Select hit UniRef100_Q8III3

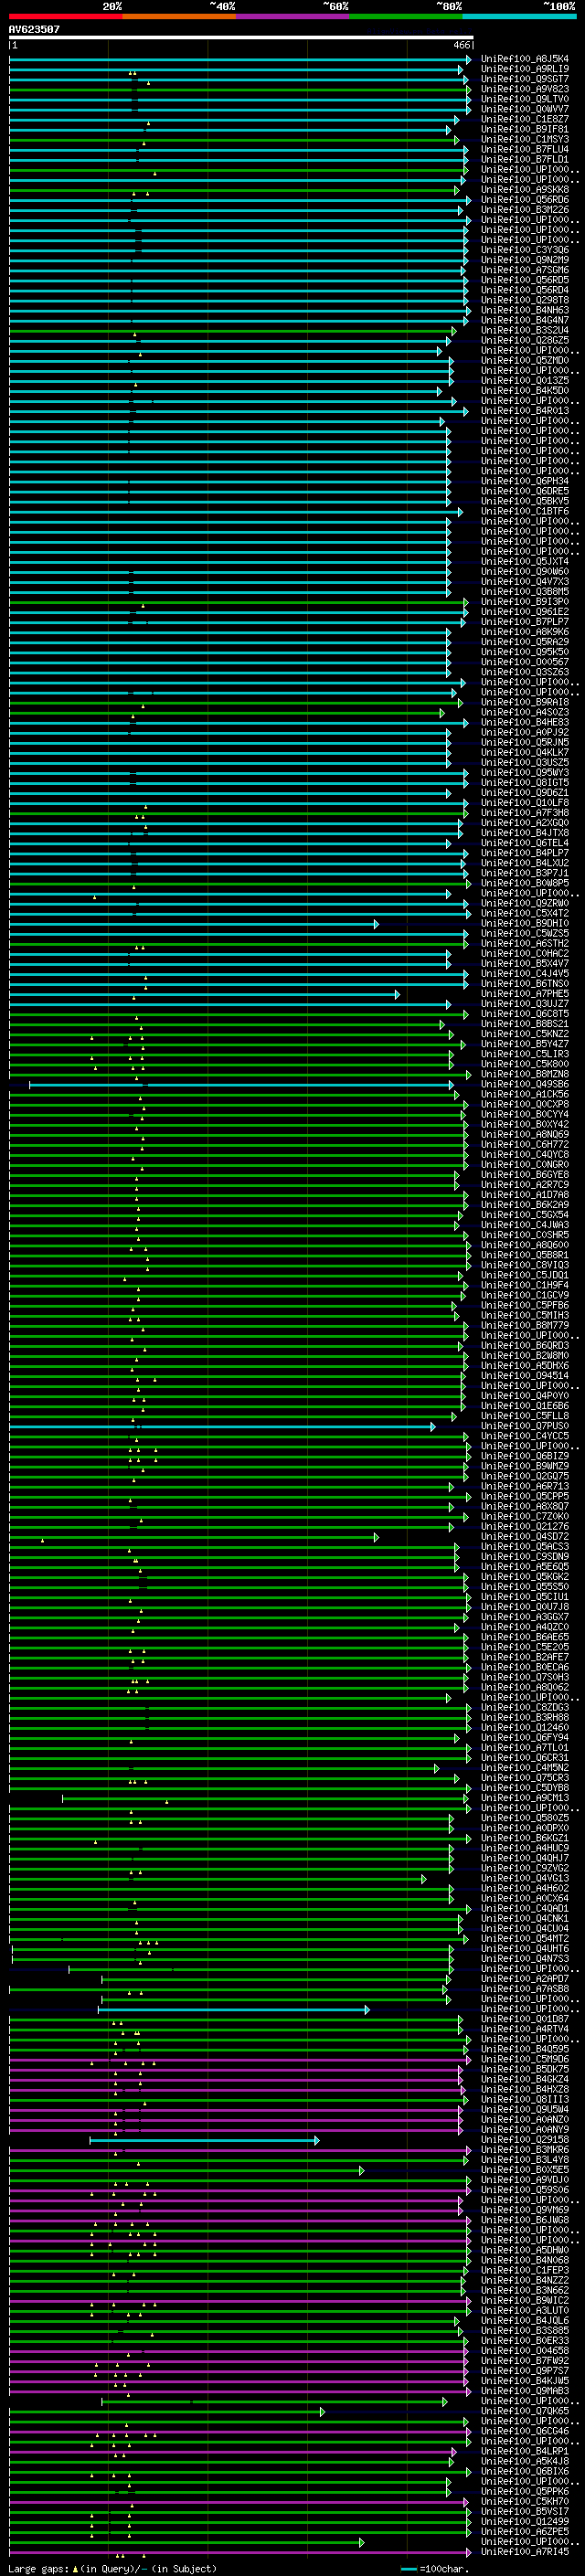pos(525,2099)
